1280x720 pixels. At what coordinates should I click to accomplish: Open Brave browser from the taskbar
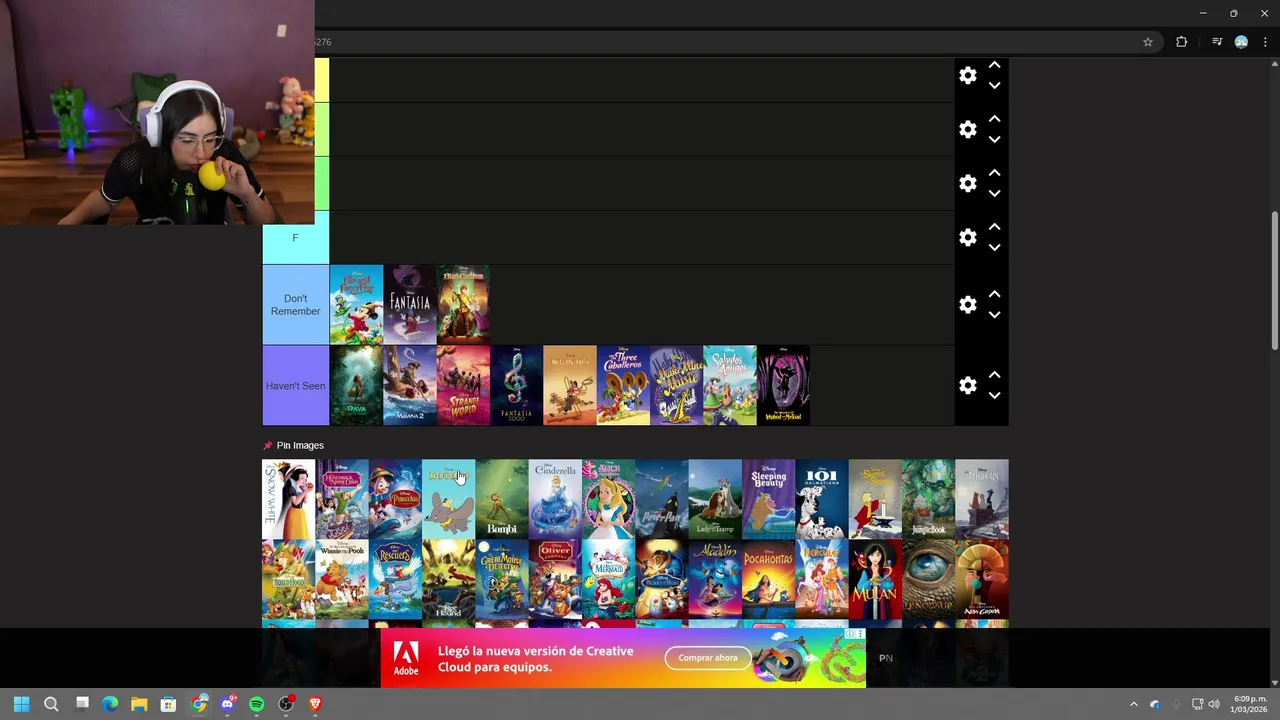pos(315,704)
